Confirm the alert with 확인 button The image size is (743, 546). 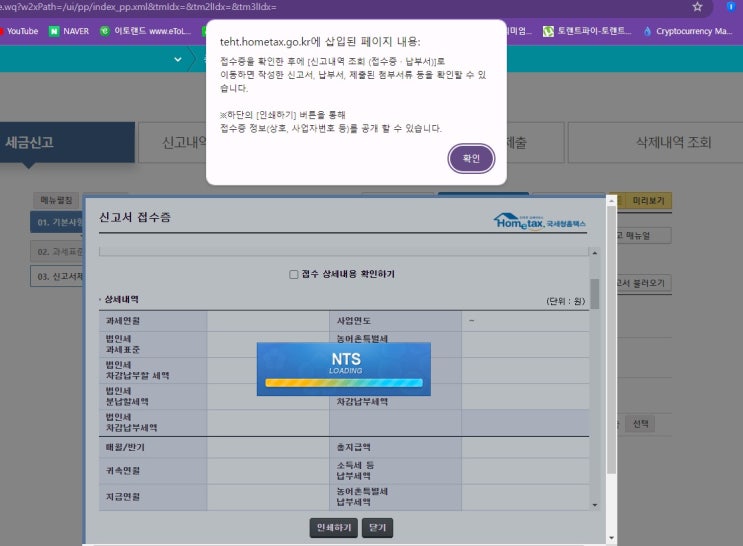pyautogui.click(x=471, y=158)
